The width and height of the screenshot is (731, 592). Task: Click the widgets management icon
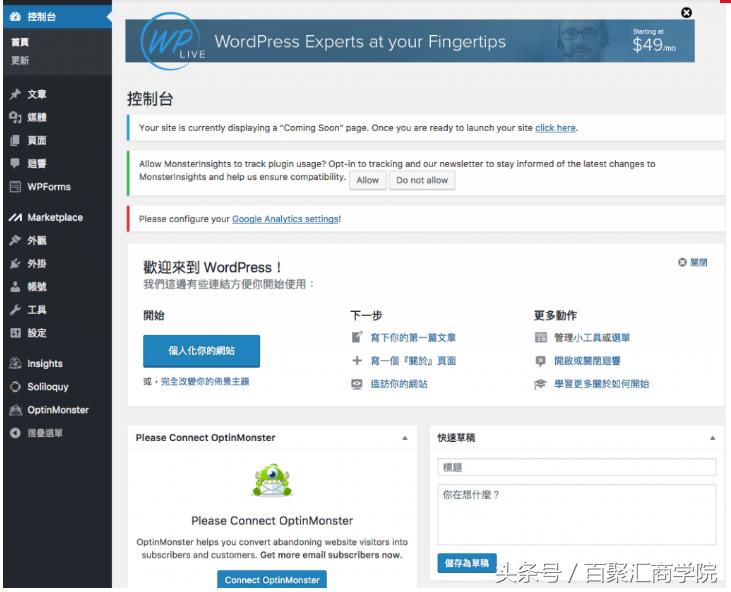pyautogui.click(x=541, y=337)
